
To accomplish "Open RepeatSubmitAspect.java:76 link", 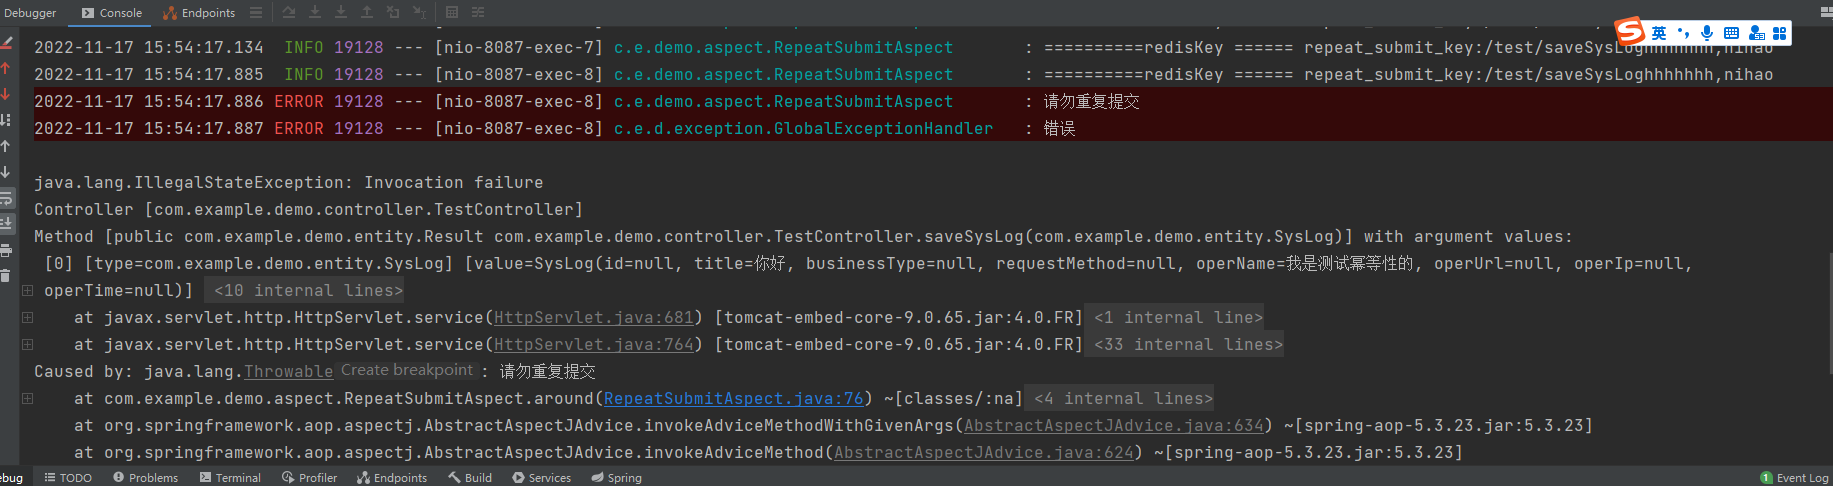I will tap(734, 398).
